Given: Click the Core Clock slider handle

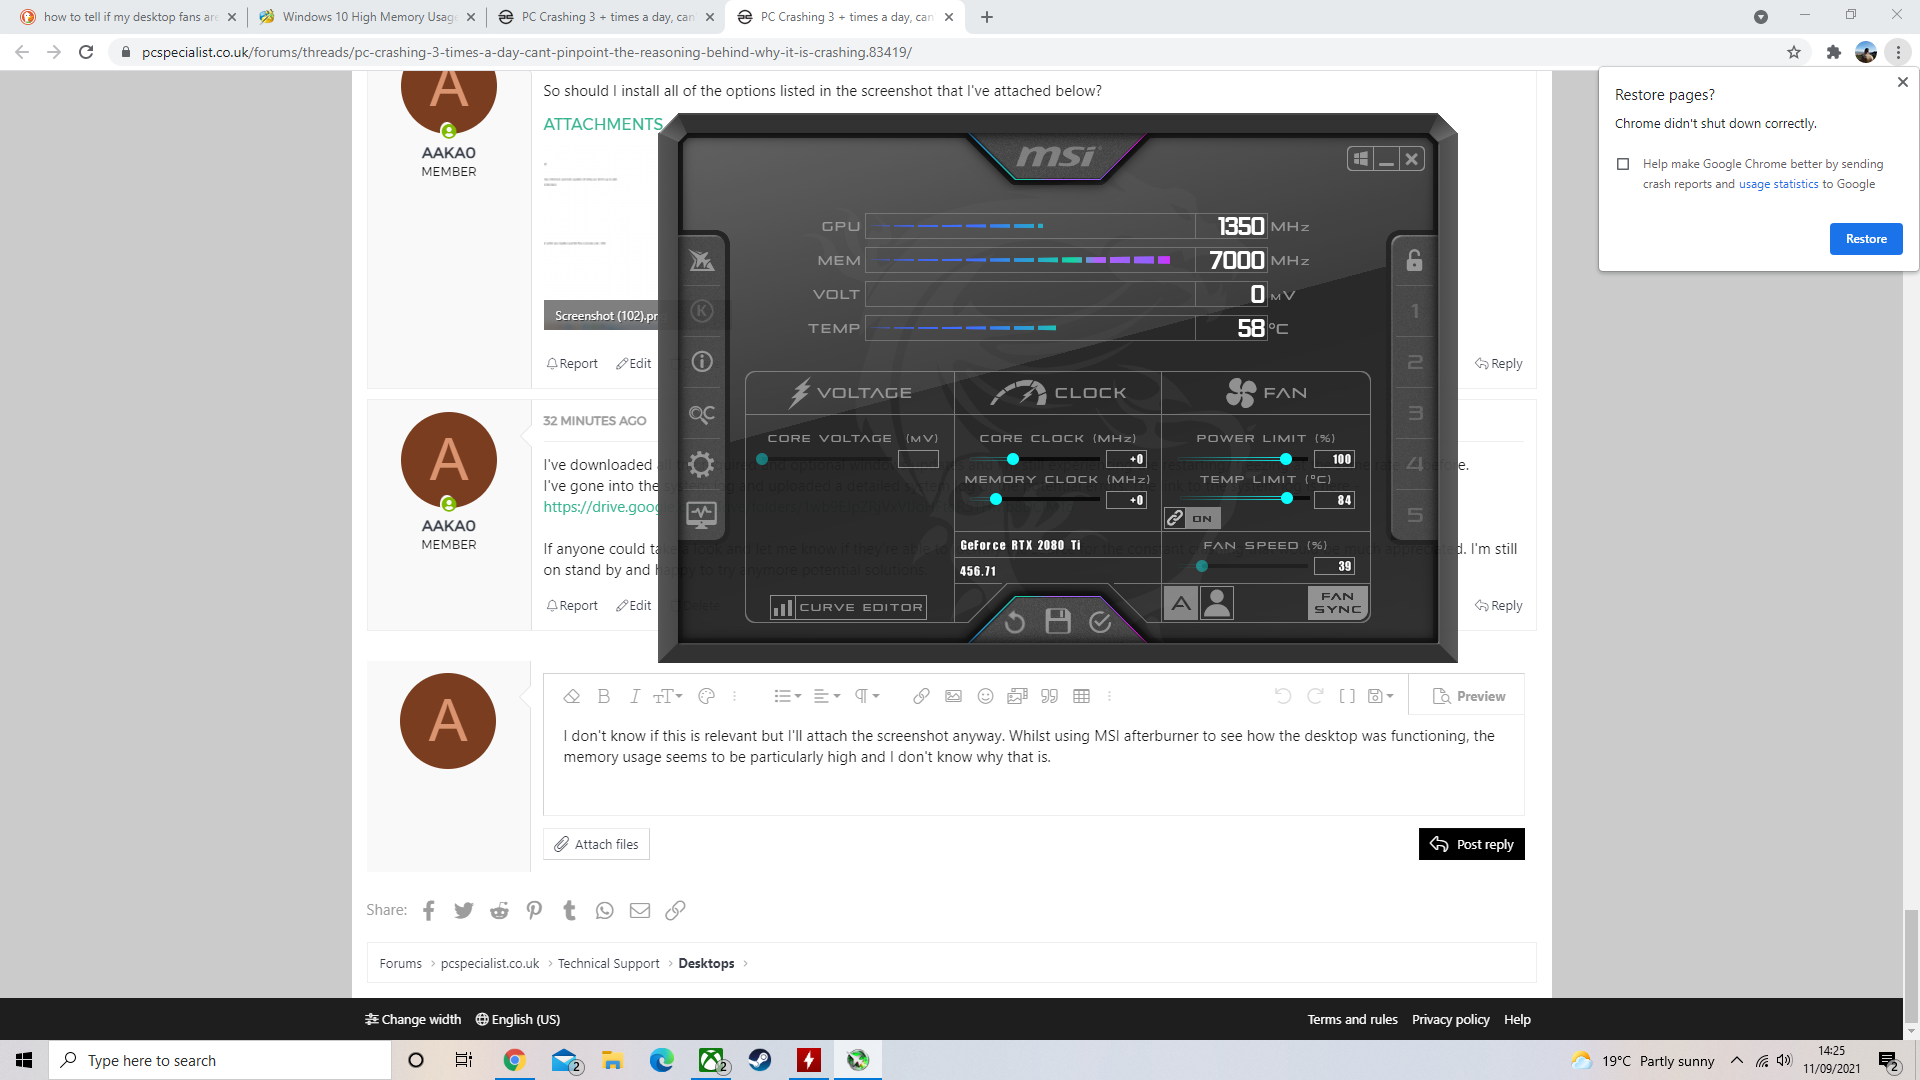Looking at the screenshot, I should 1013,459.
